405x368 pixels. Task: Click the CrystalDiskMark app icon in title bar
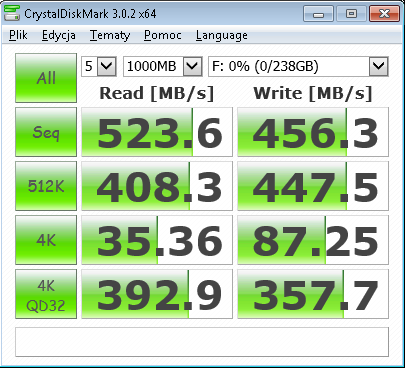point(12,13)
